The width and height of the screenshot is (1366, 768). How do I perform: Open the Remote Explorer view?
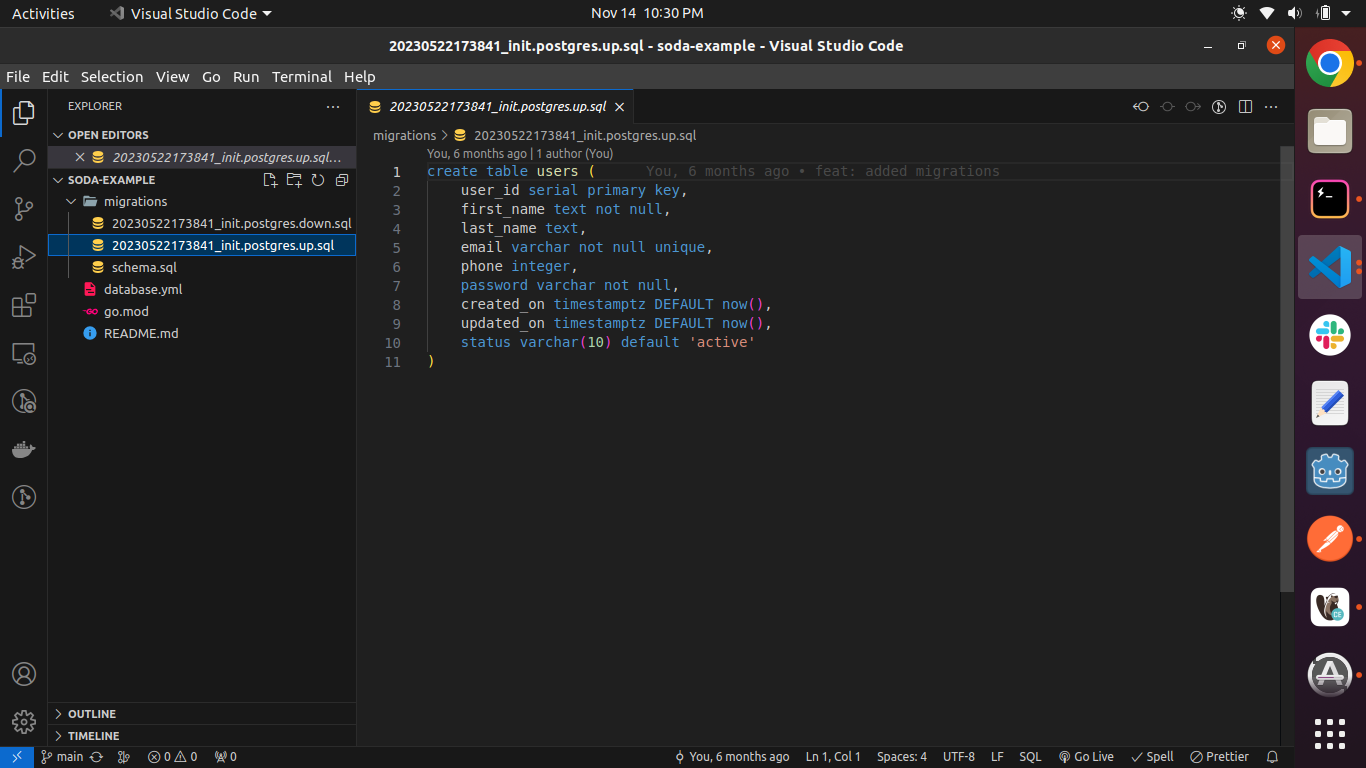[24, 353]
